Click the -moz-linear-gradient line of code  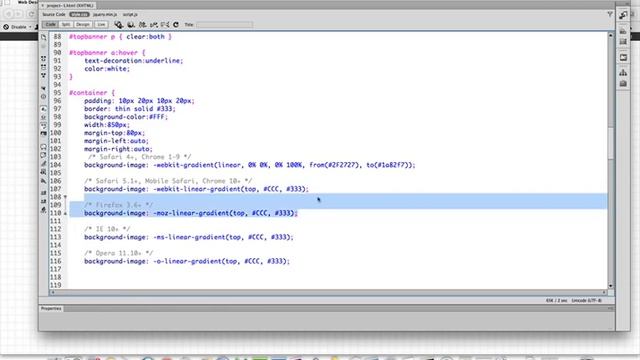click(x=191, y=213)
